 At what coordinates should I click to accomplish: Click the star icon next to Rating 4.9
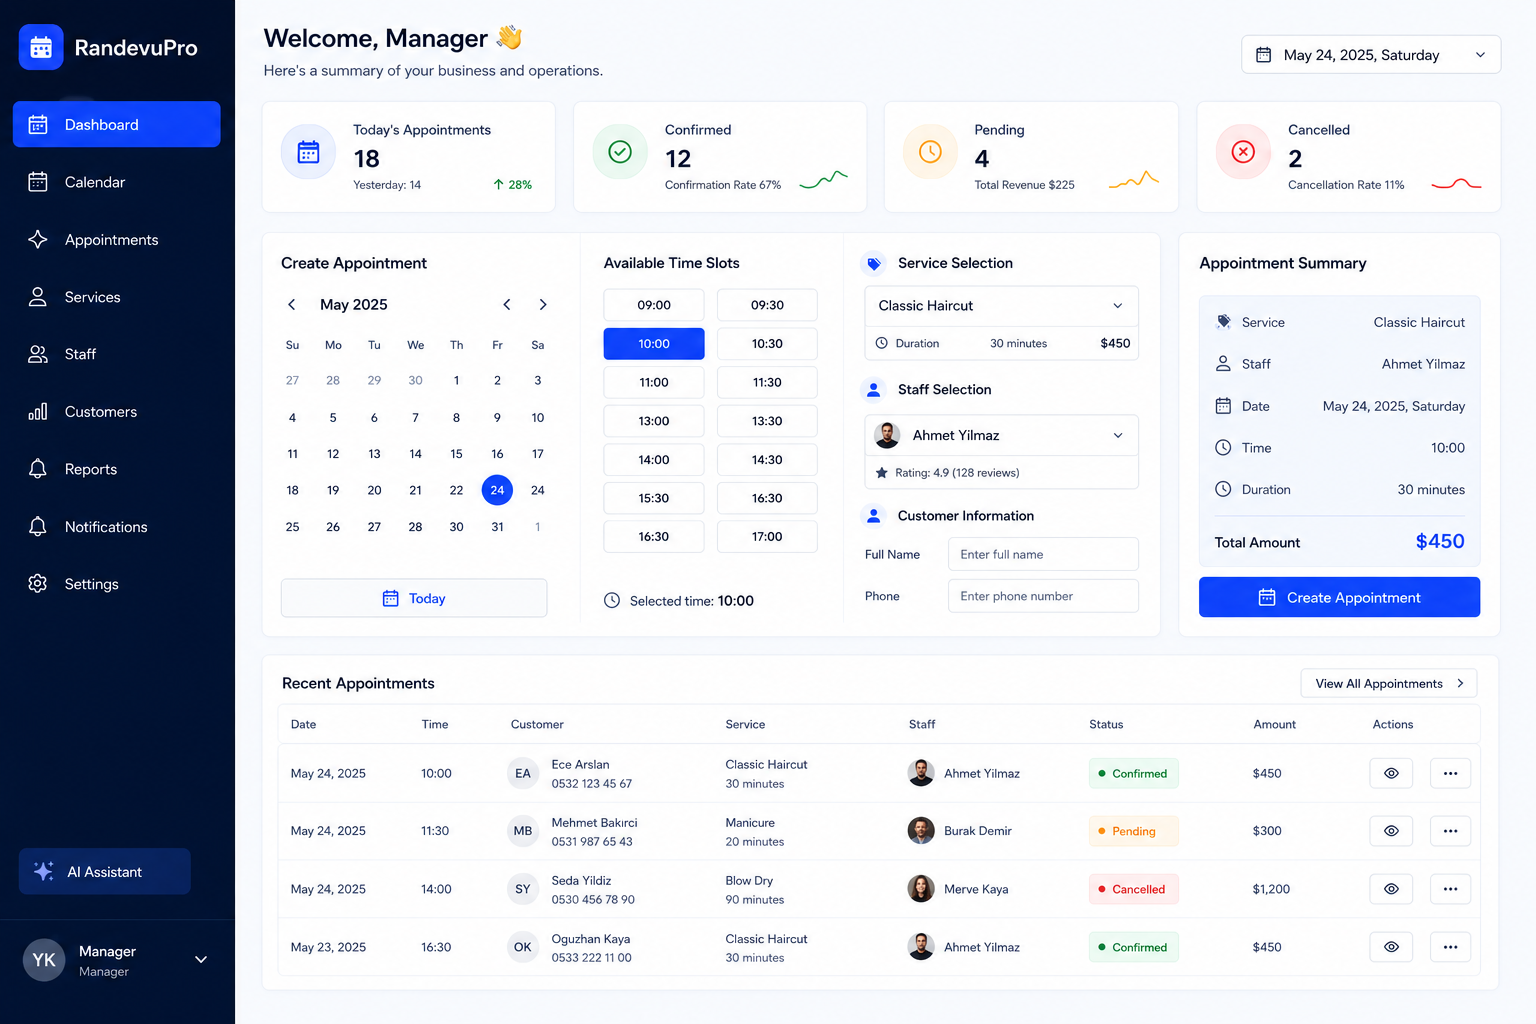tap(881, 473)
